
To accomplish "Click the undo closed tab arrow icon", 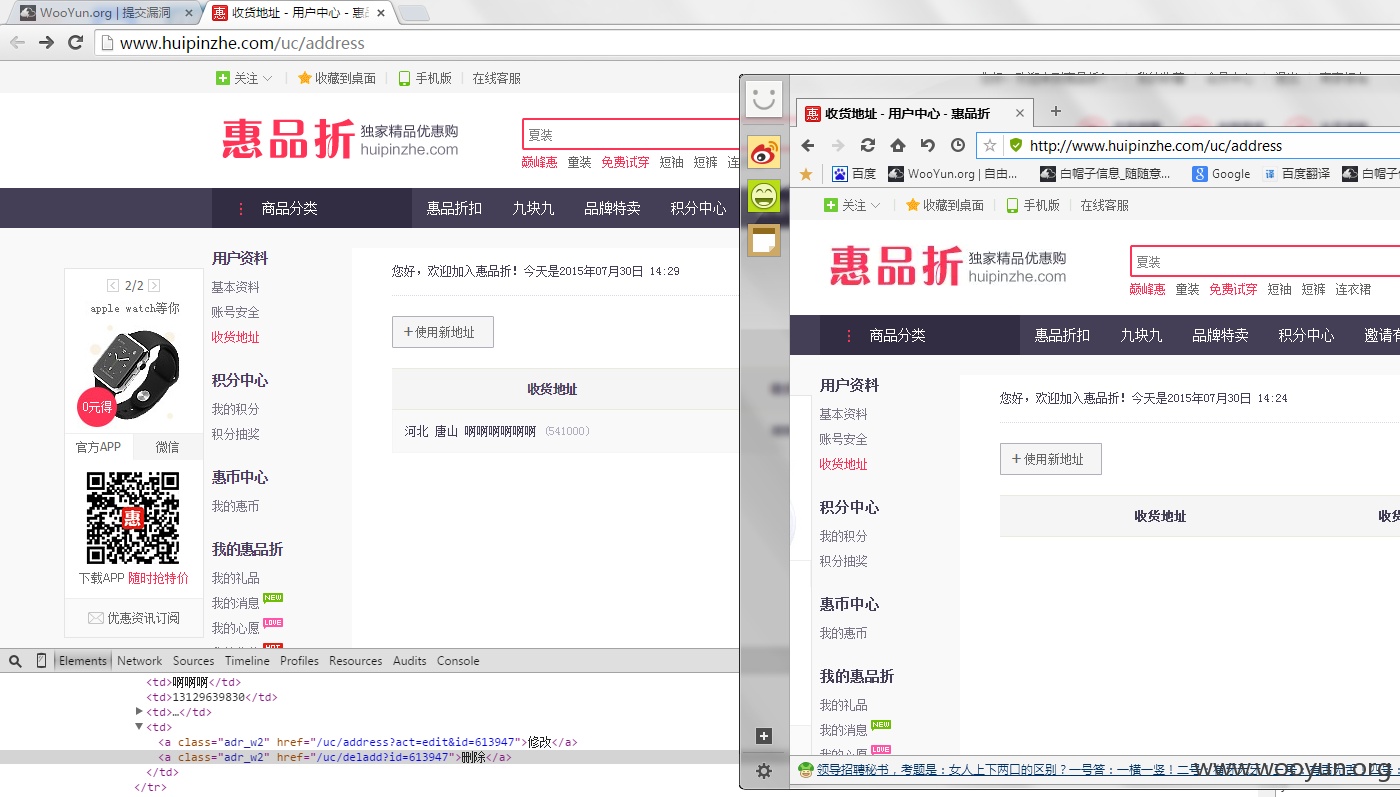I will pyautogui.click(x=928, y=145).
